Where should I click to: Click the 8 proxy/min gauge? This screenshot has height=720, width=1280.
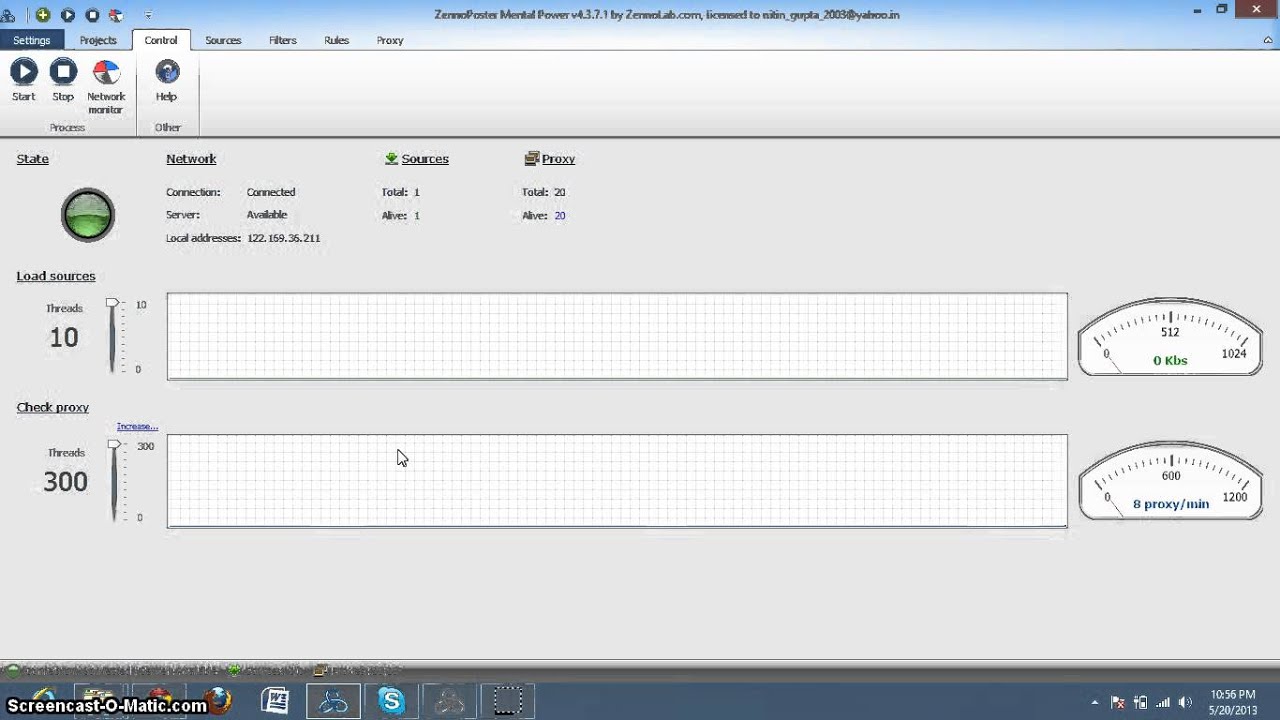[1170, 481]
